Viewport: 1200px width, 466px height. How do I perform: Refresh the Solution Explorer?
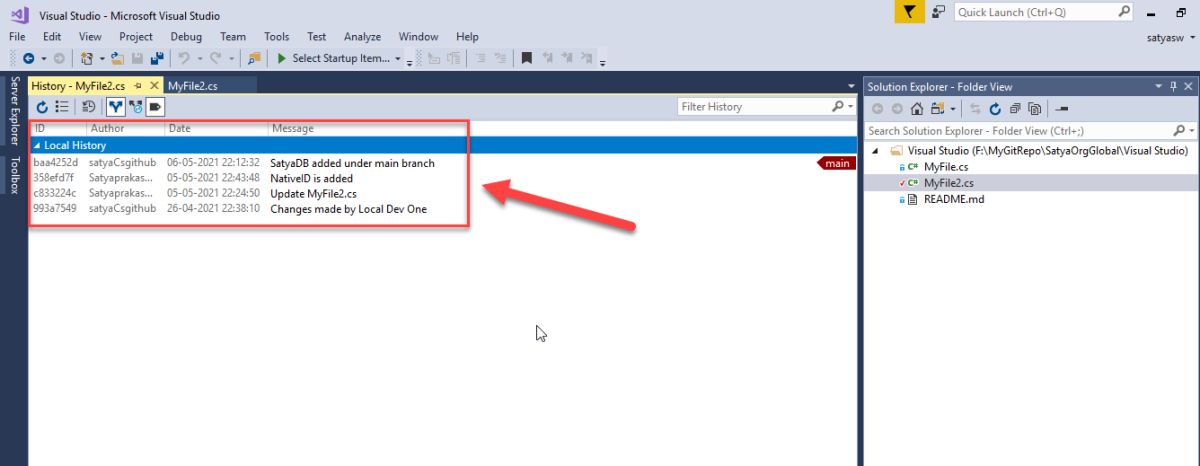996,109
